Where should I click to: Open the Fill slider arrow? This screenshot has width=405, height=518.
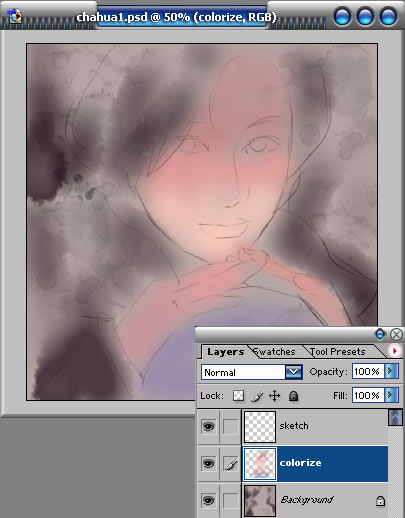[x=391, y=395]
